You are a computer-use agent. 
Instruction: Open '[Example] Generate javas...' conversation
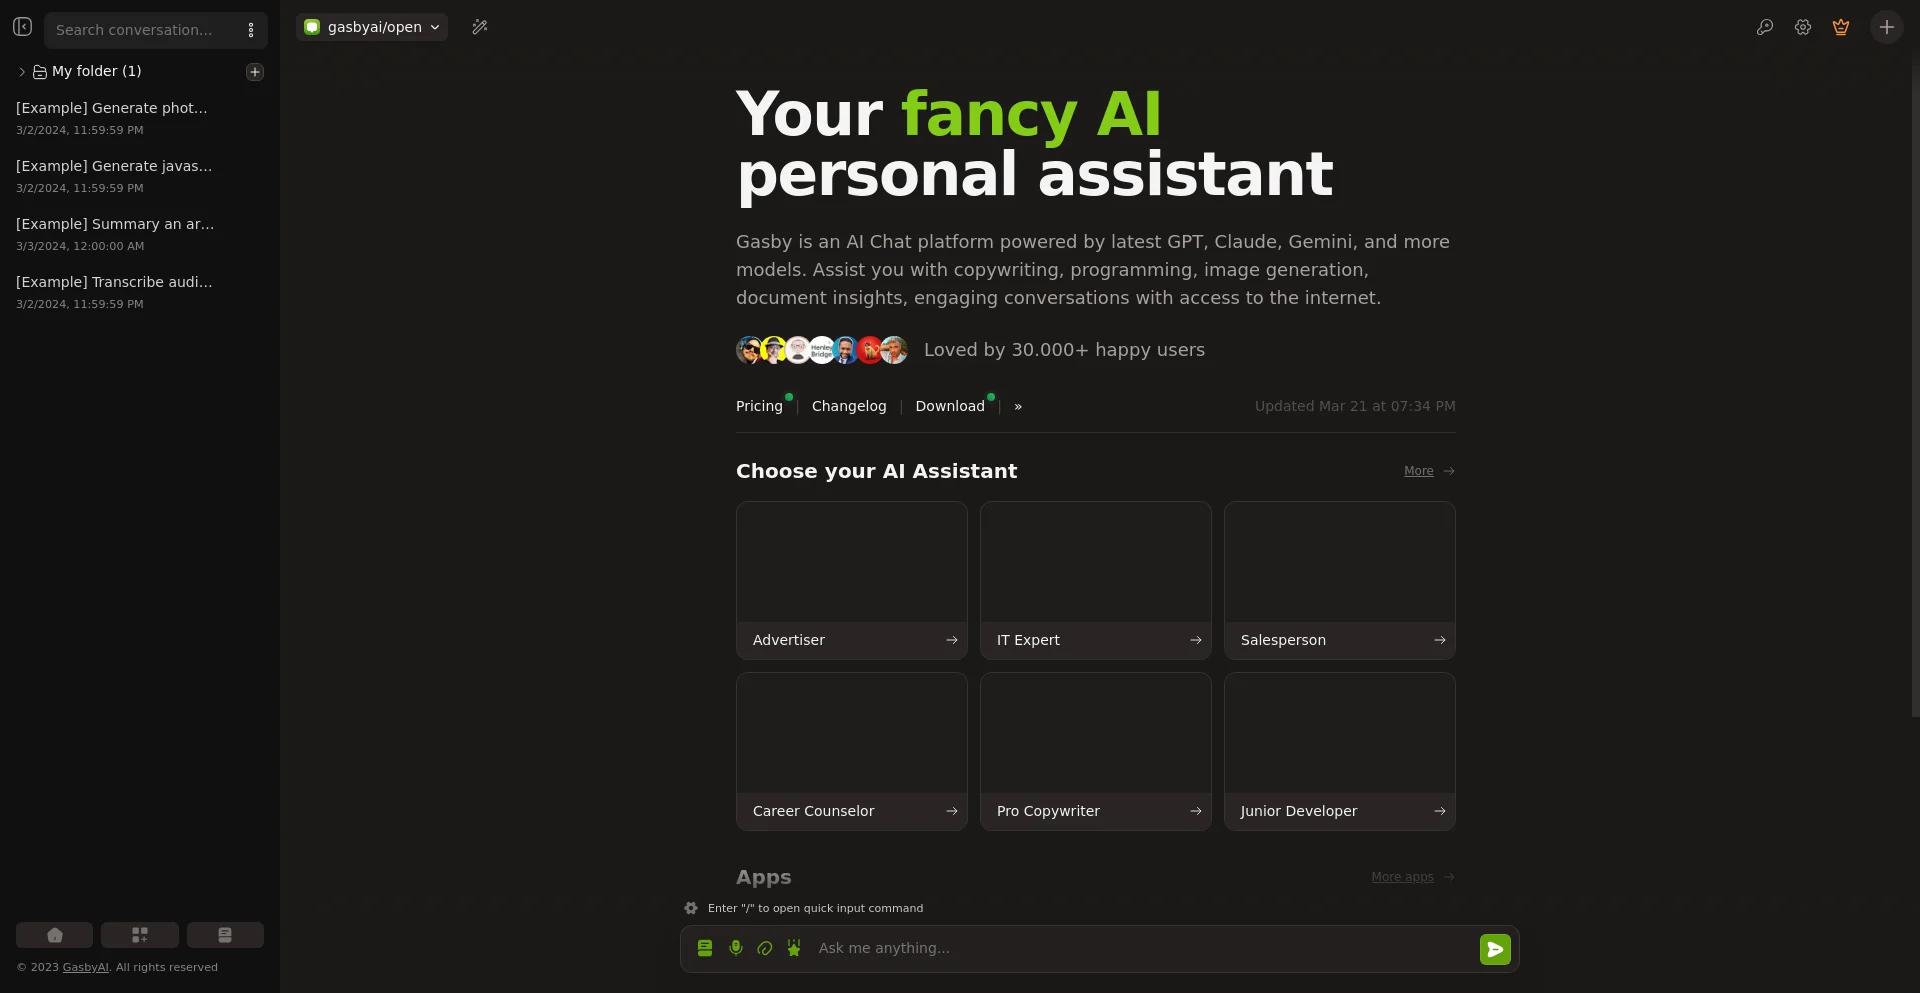tap(140, 176)
